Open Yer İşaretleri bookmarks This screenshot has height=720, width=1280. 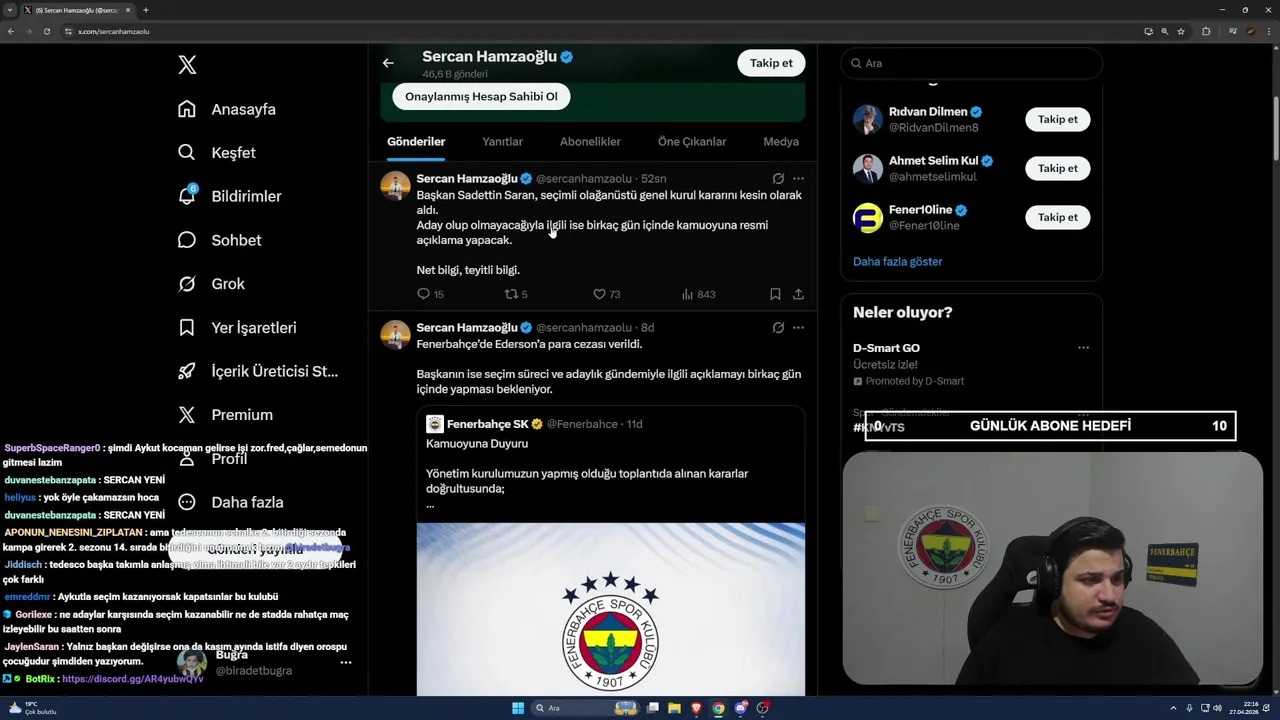[x=237, y=327]
